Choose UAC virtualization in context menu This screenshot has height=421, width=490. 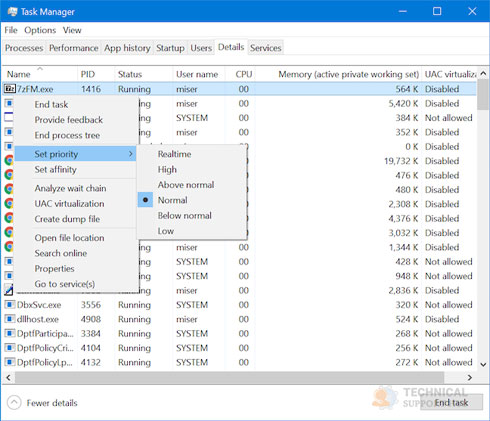tap(69, 203)
